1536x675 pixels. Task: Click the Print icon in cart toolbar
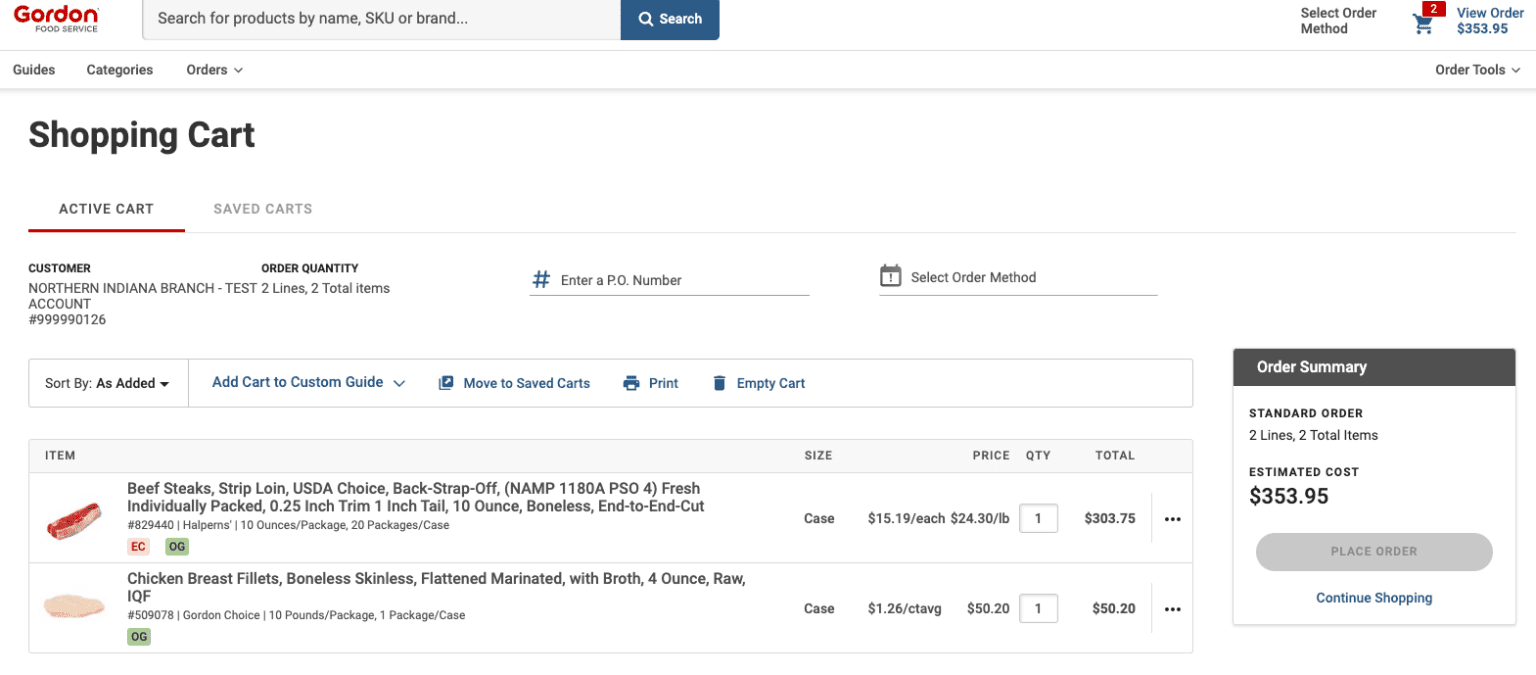[x=631, y=383]
